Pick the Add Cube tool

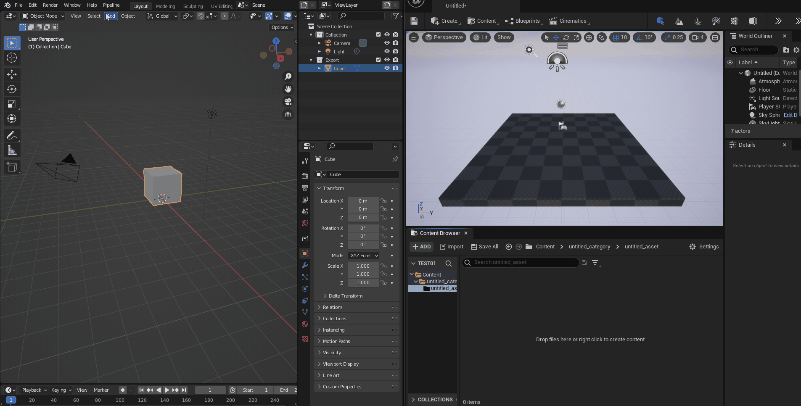[12, 167]
